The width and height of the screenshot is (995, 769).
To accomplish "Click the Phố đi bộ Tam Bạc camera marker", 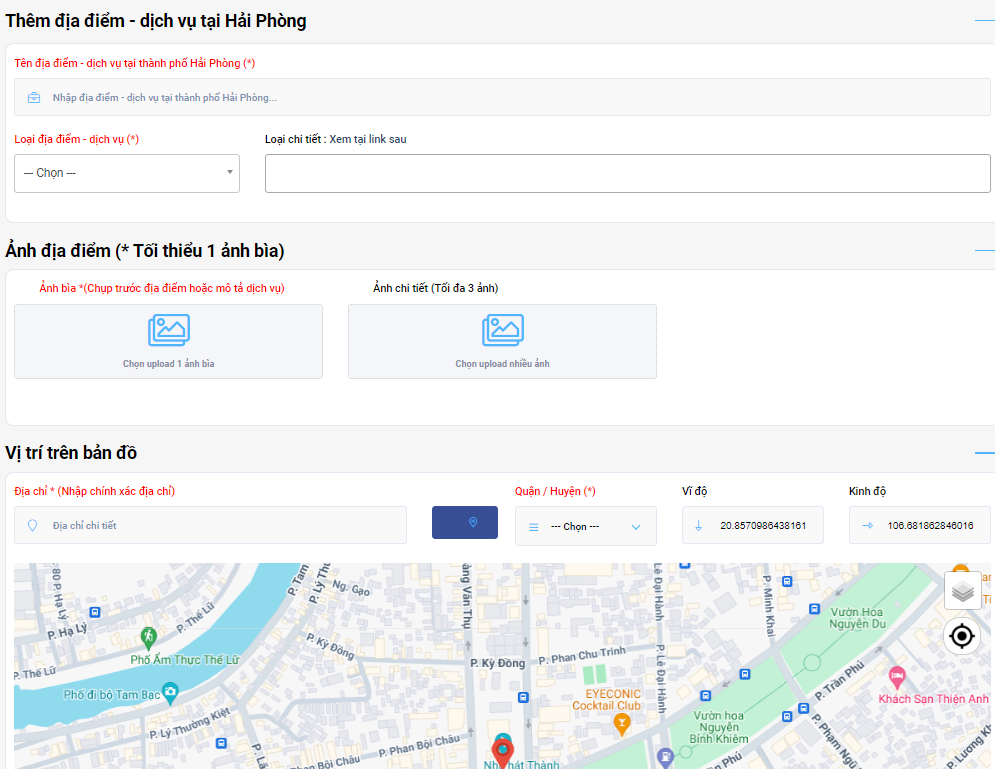I will 171,690.
